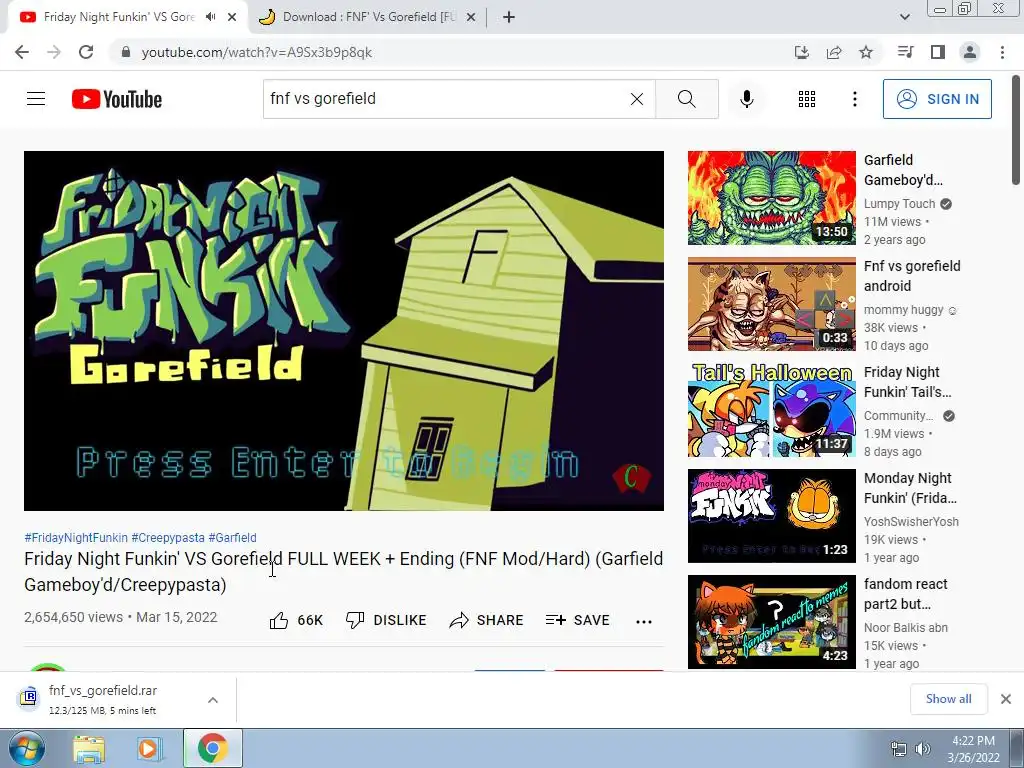Expand options for fnf_vs_gorefield.rar download

[x=213, y=700]
